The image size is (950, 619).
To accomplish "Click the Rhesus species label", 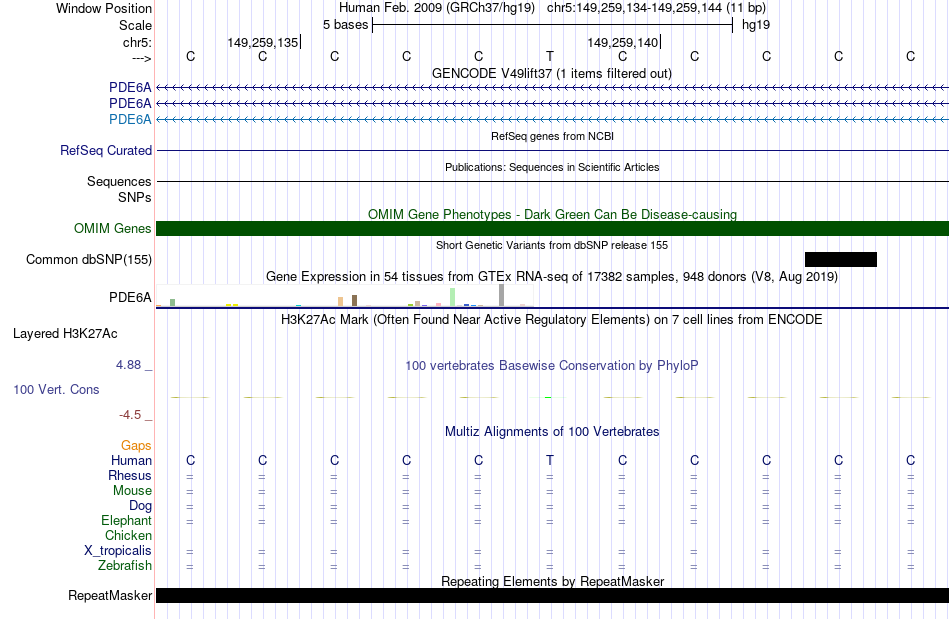I will point(130,475).
